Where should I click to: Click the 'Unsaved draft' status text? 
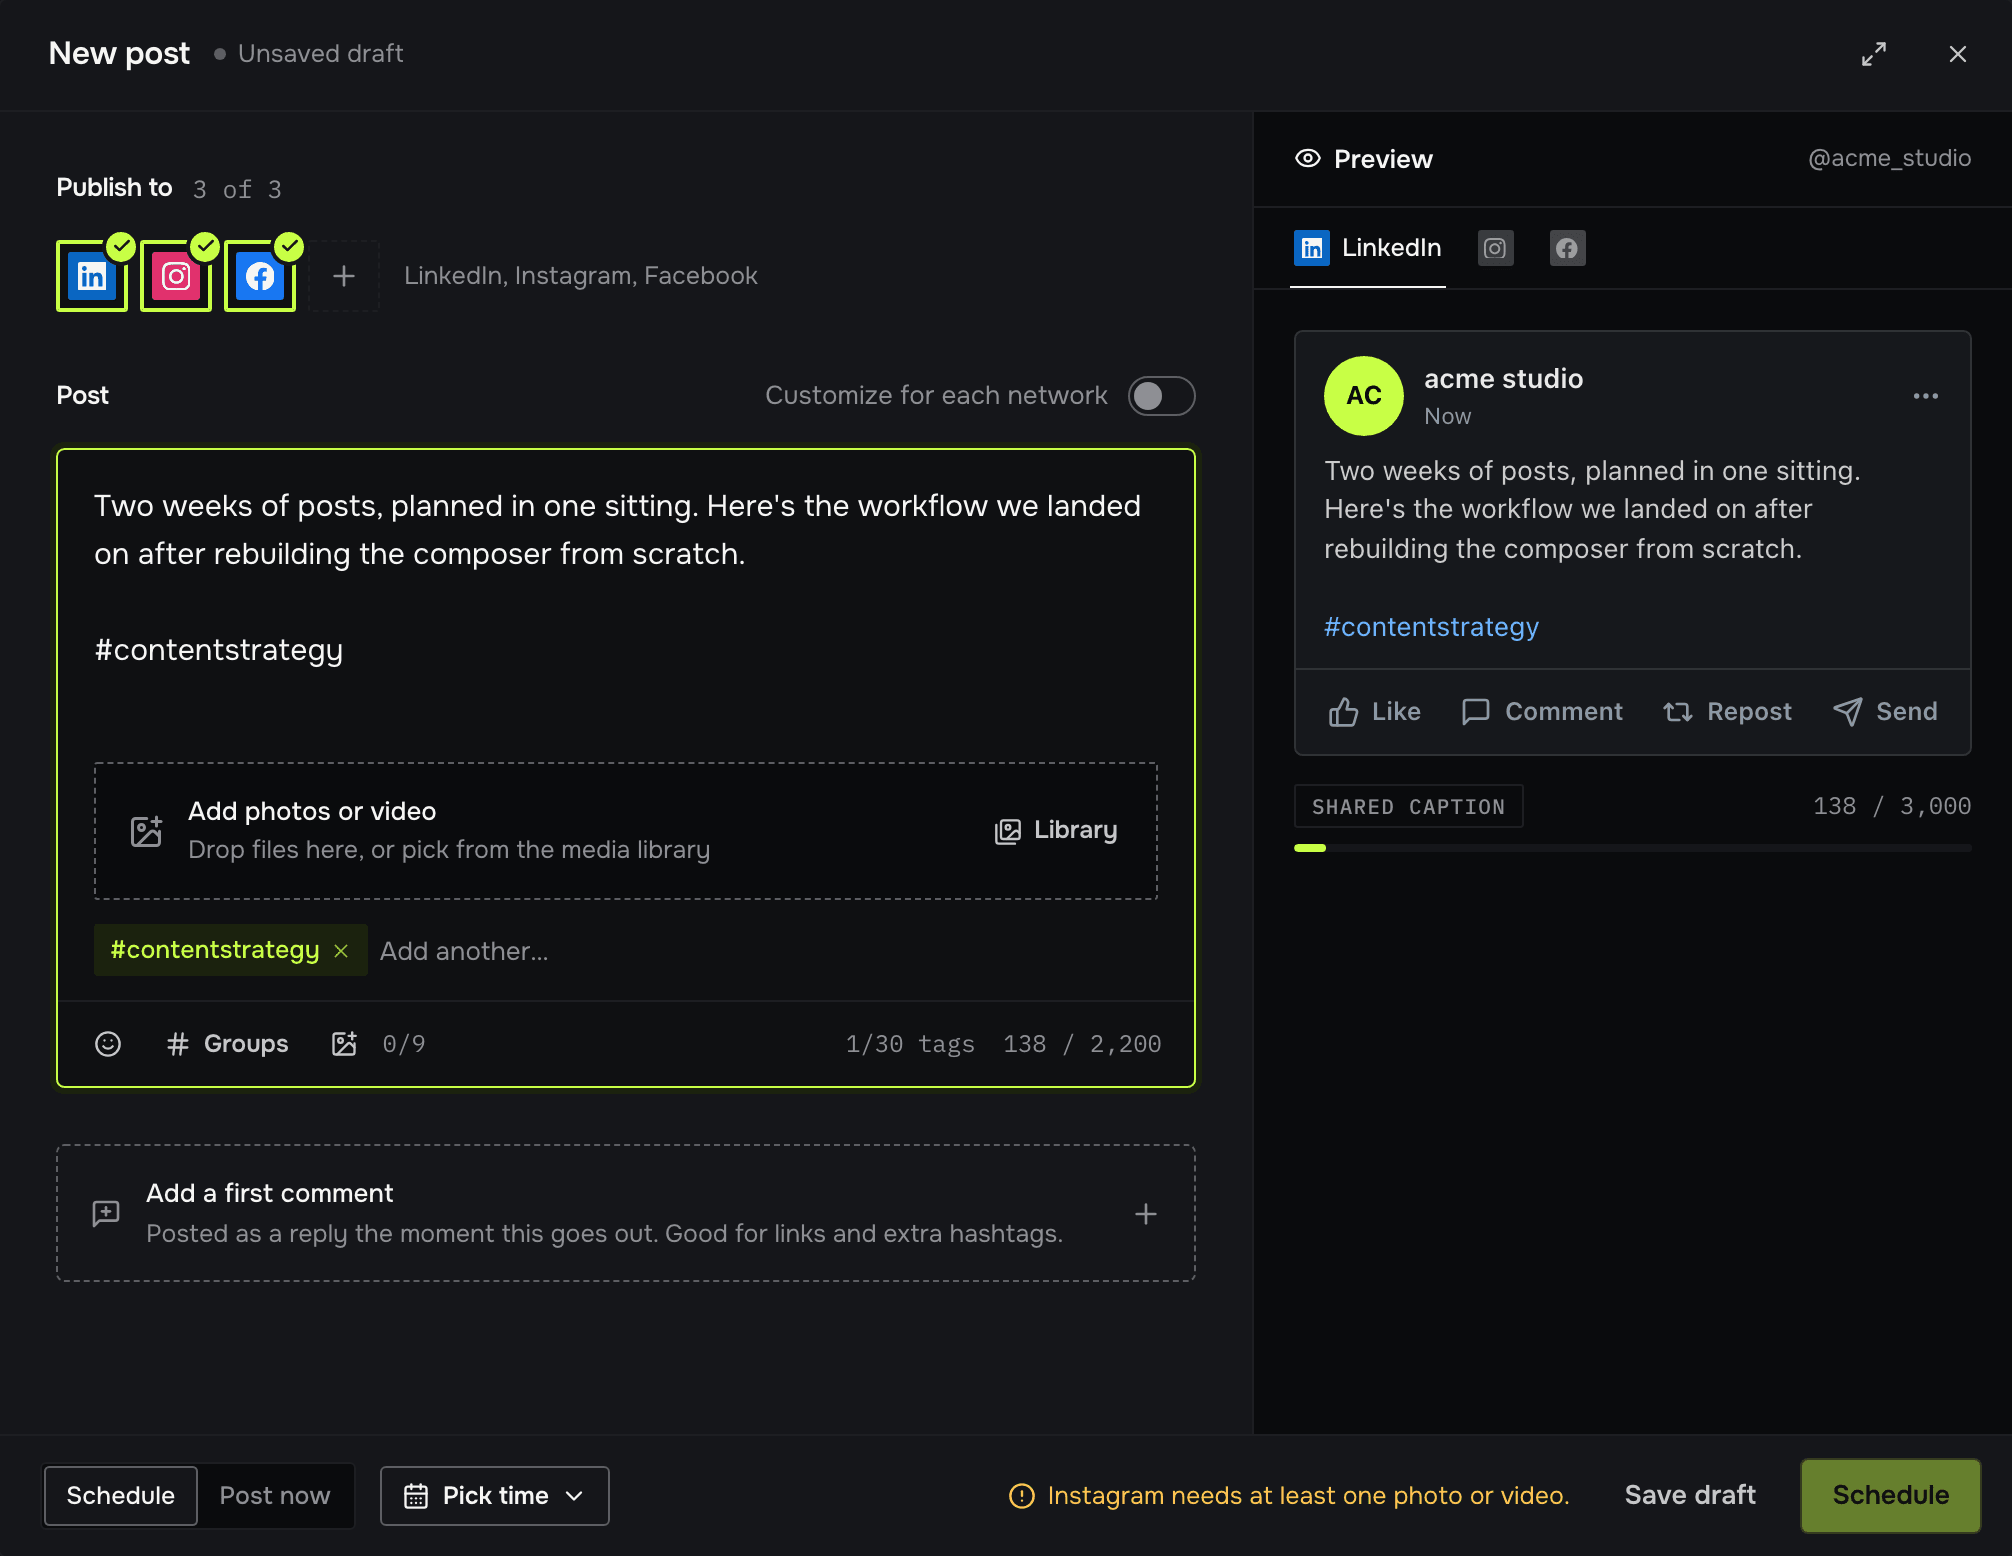[x=321, y=54]
